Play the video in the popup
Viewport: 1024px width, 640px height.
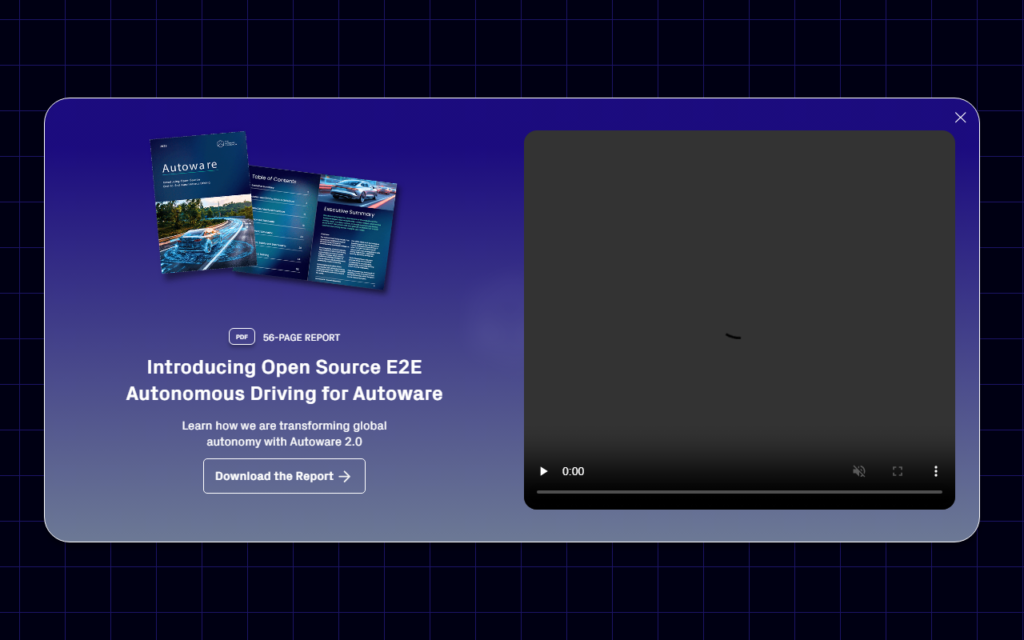(x=544, y=471)
